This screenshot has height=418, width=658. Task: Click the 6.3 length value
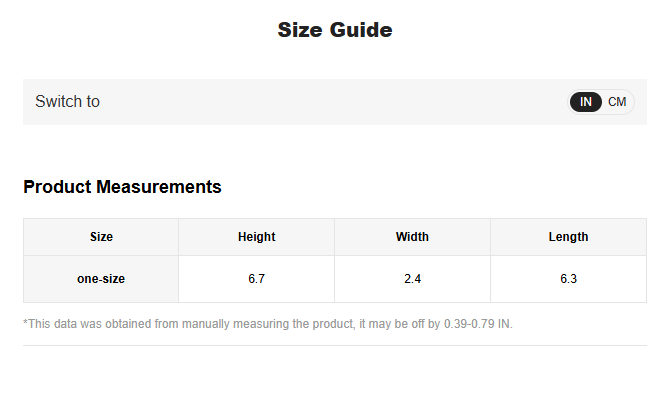click(x=568, y=279)
